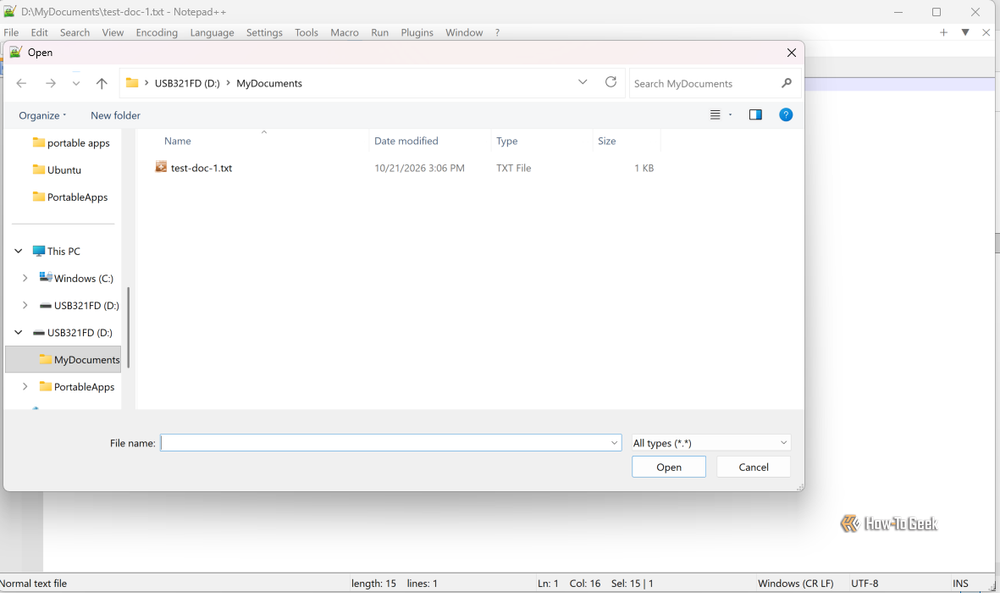
Task: Open the All types (*.*) file filter dropdown
Action: (x=710, y=443)
